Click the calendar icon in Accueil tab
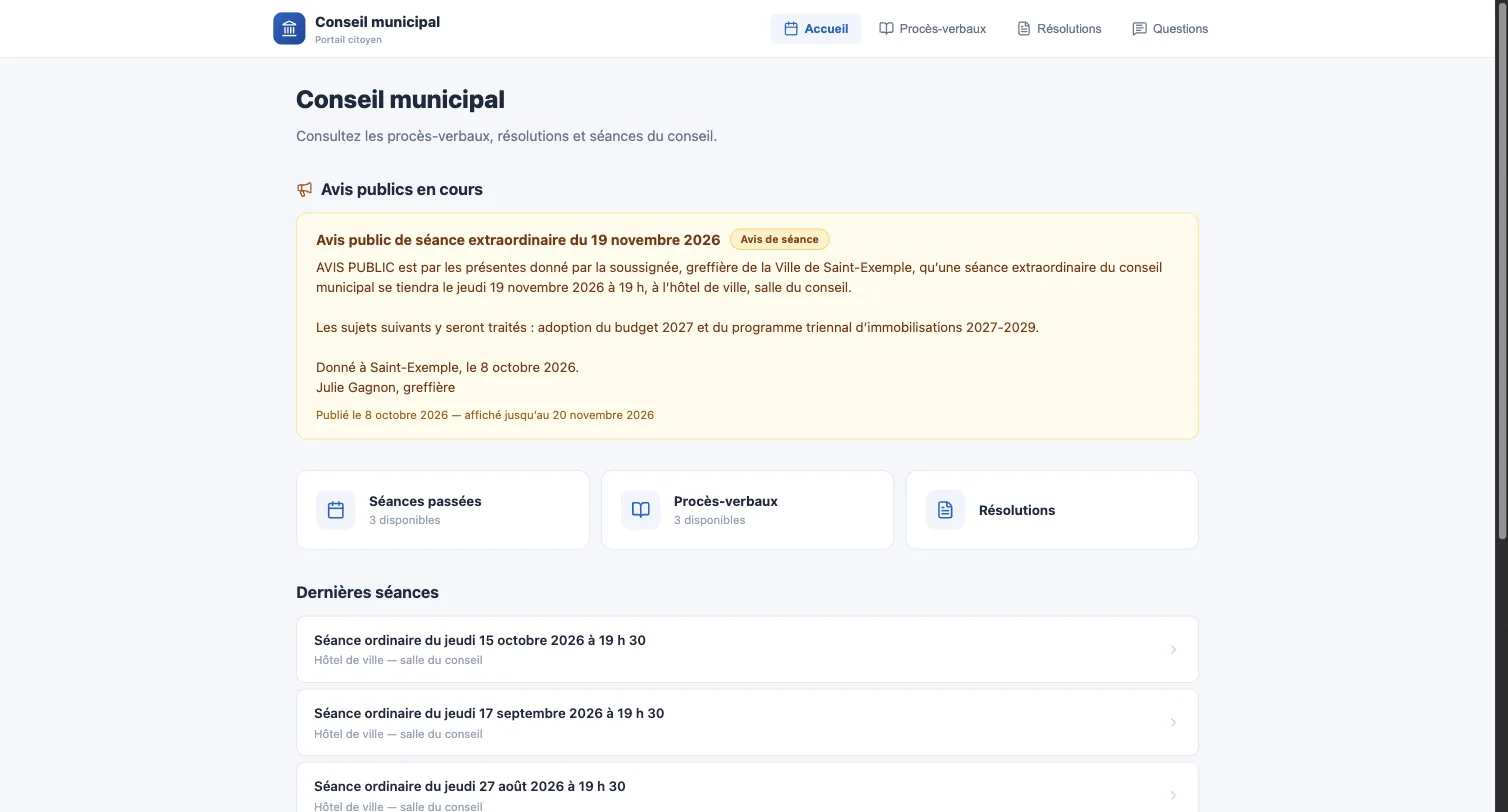 [x=791, y=29]
